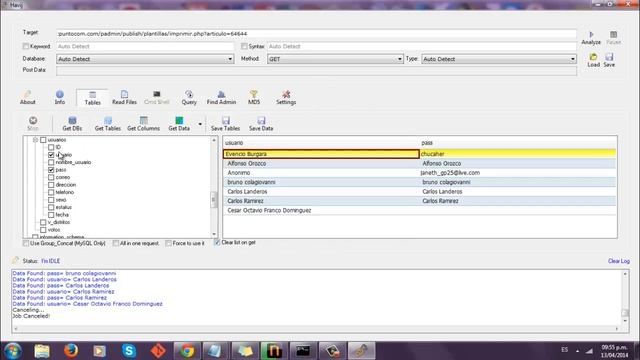Click the Target URL field
Image resolution: width=640 pixels, height=360 pixels.
[316, 34]
